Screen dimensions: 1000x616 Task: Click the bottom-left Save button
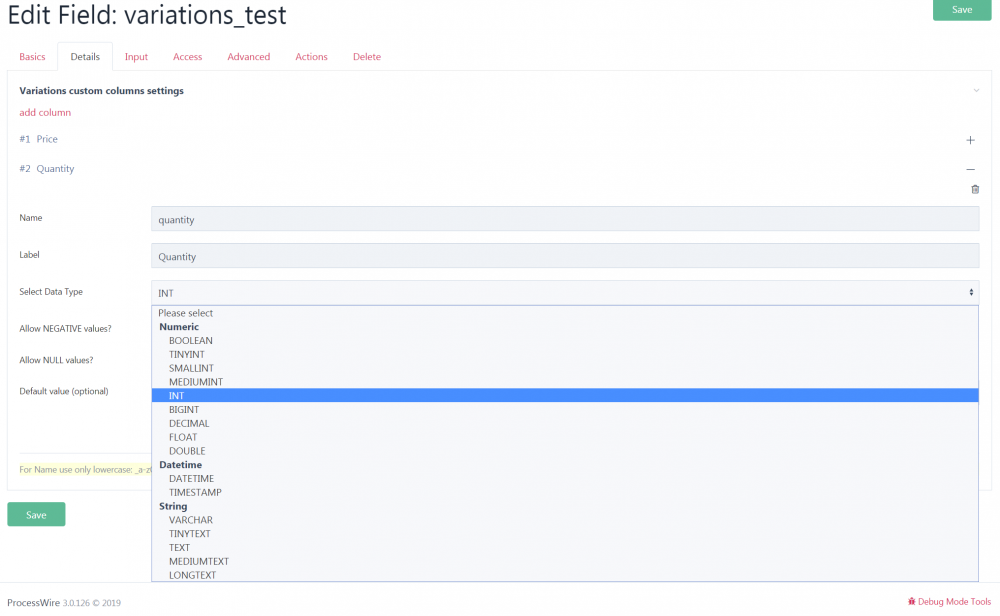[x=36, y=515]
